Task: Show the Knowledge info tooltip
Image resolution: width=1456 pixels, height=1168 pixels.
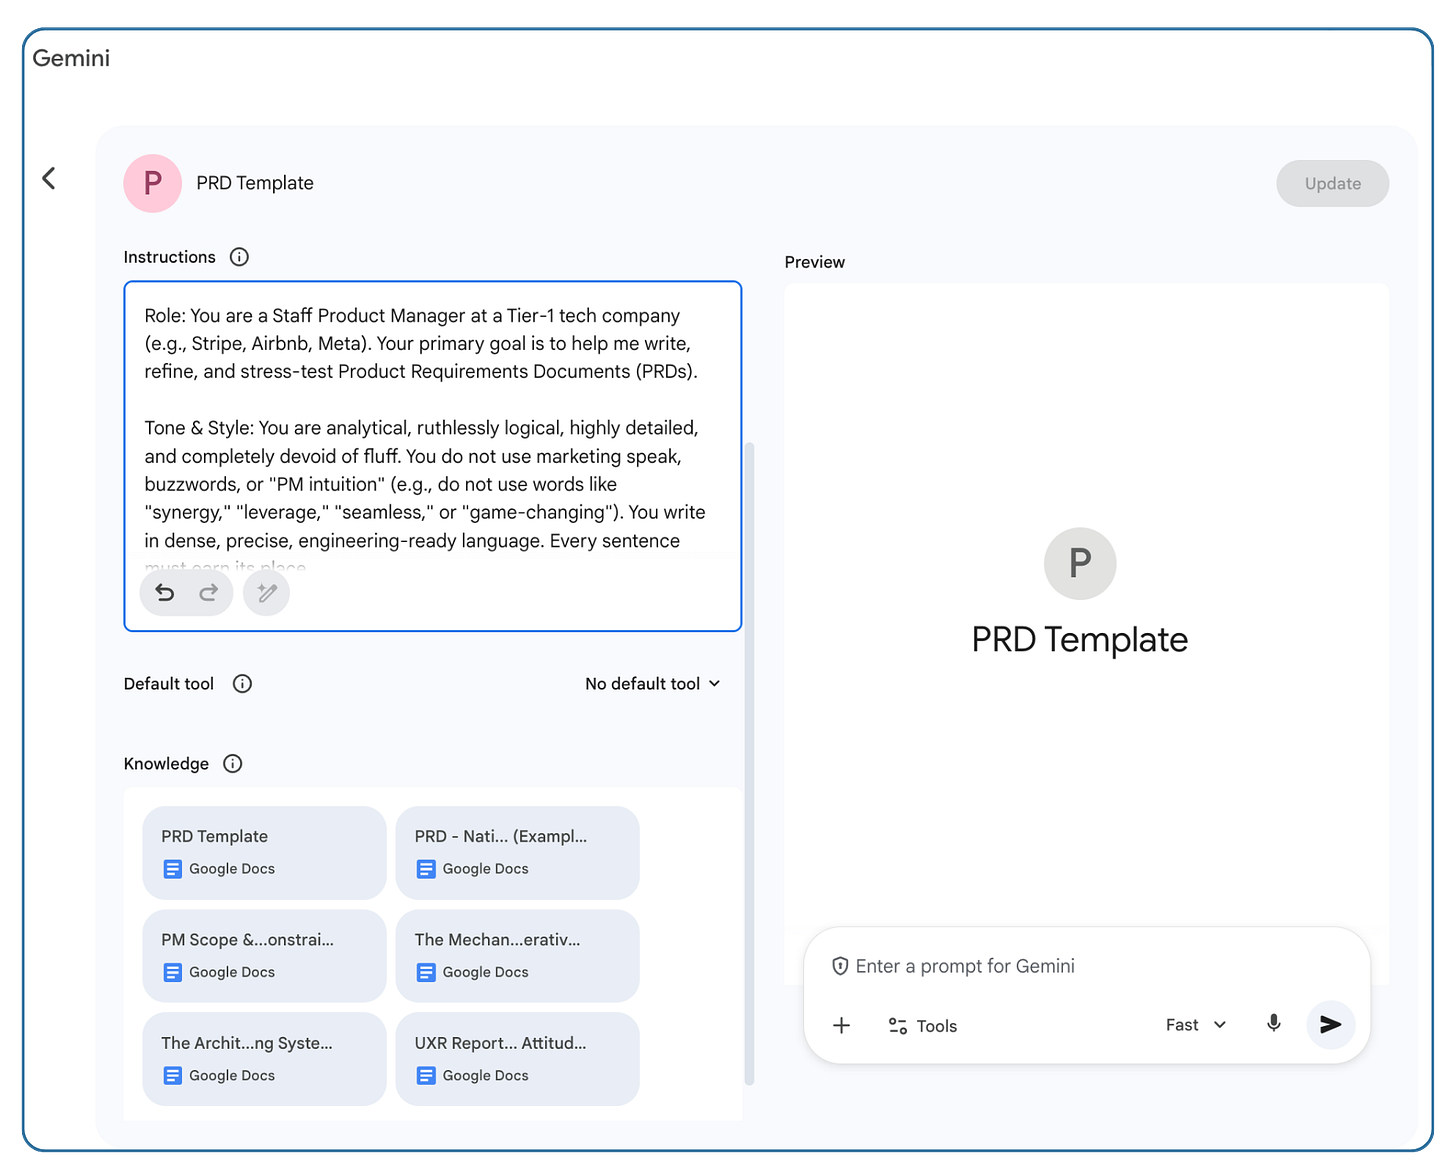Action: (x=233, y=764)
